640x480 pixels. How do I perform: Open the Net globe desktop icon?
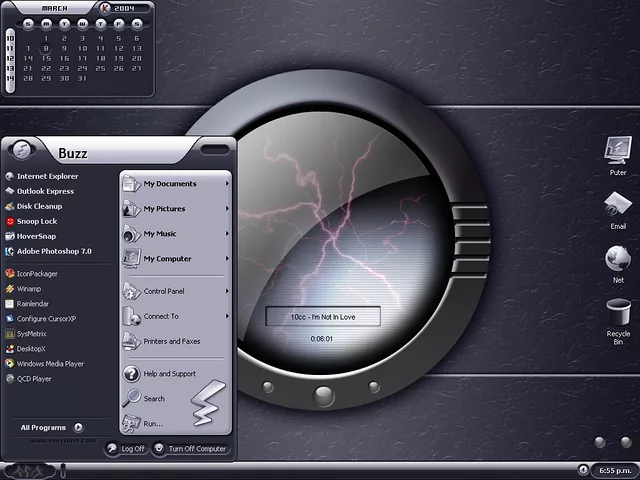618,259
